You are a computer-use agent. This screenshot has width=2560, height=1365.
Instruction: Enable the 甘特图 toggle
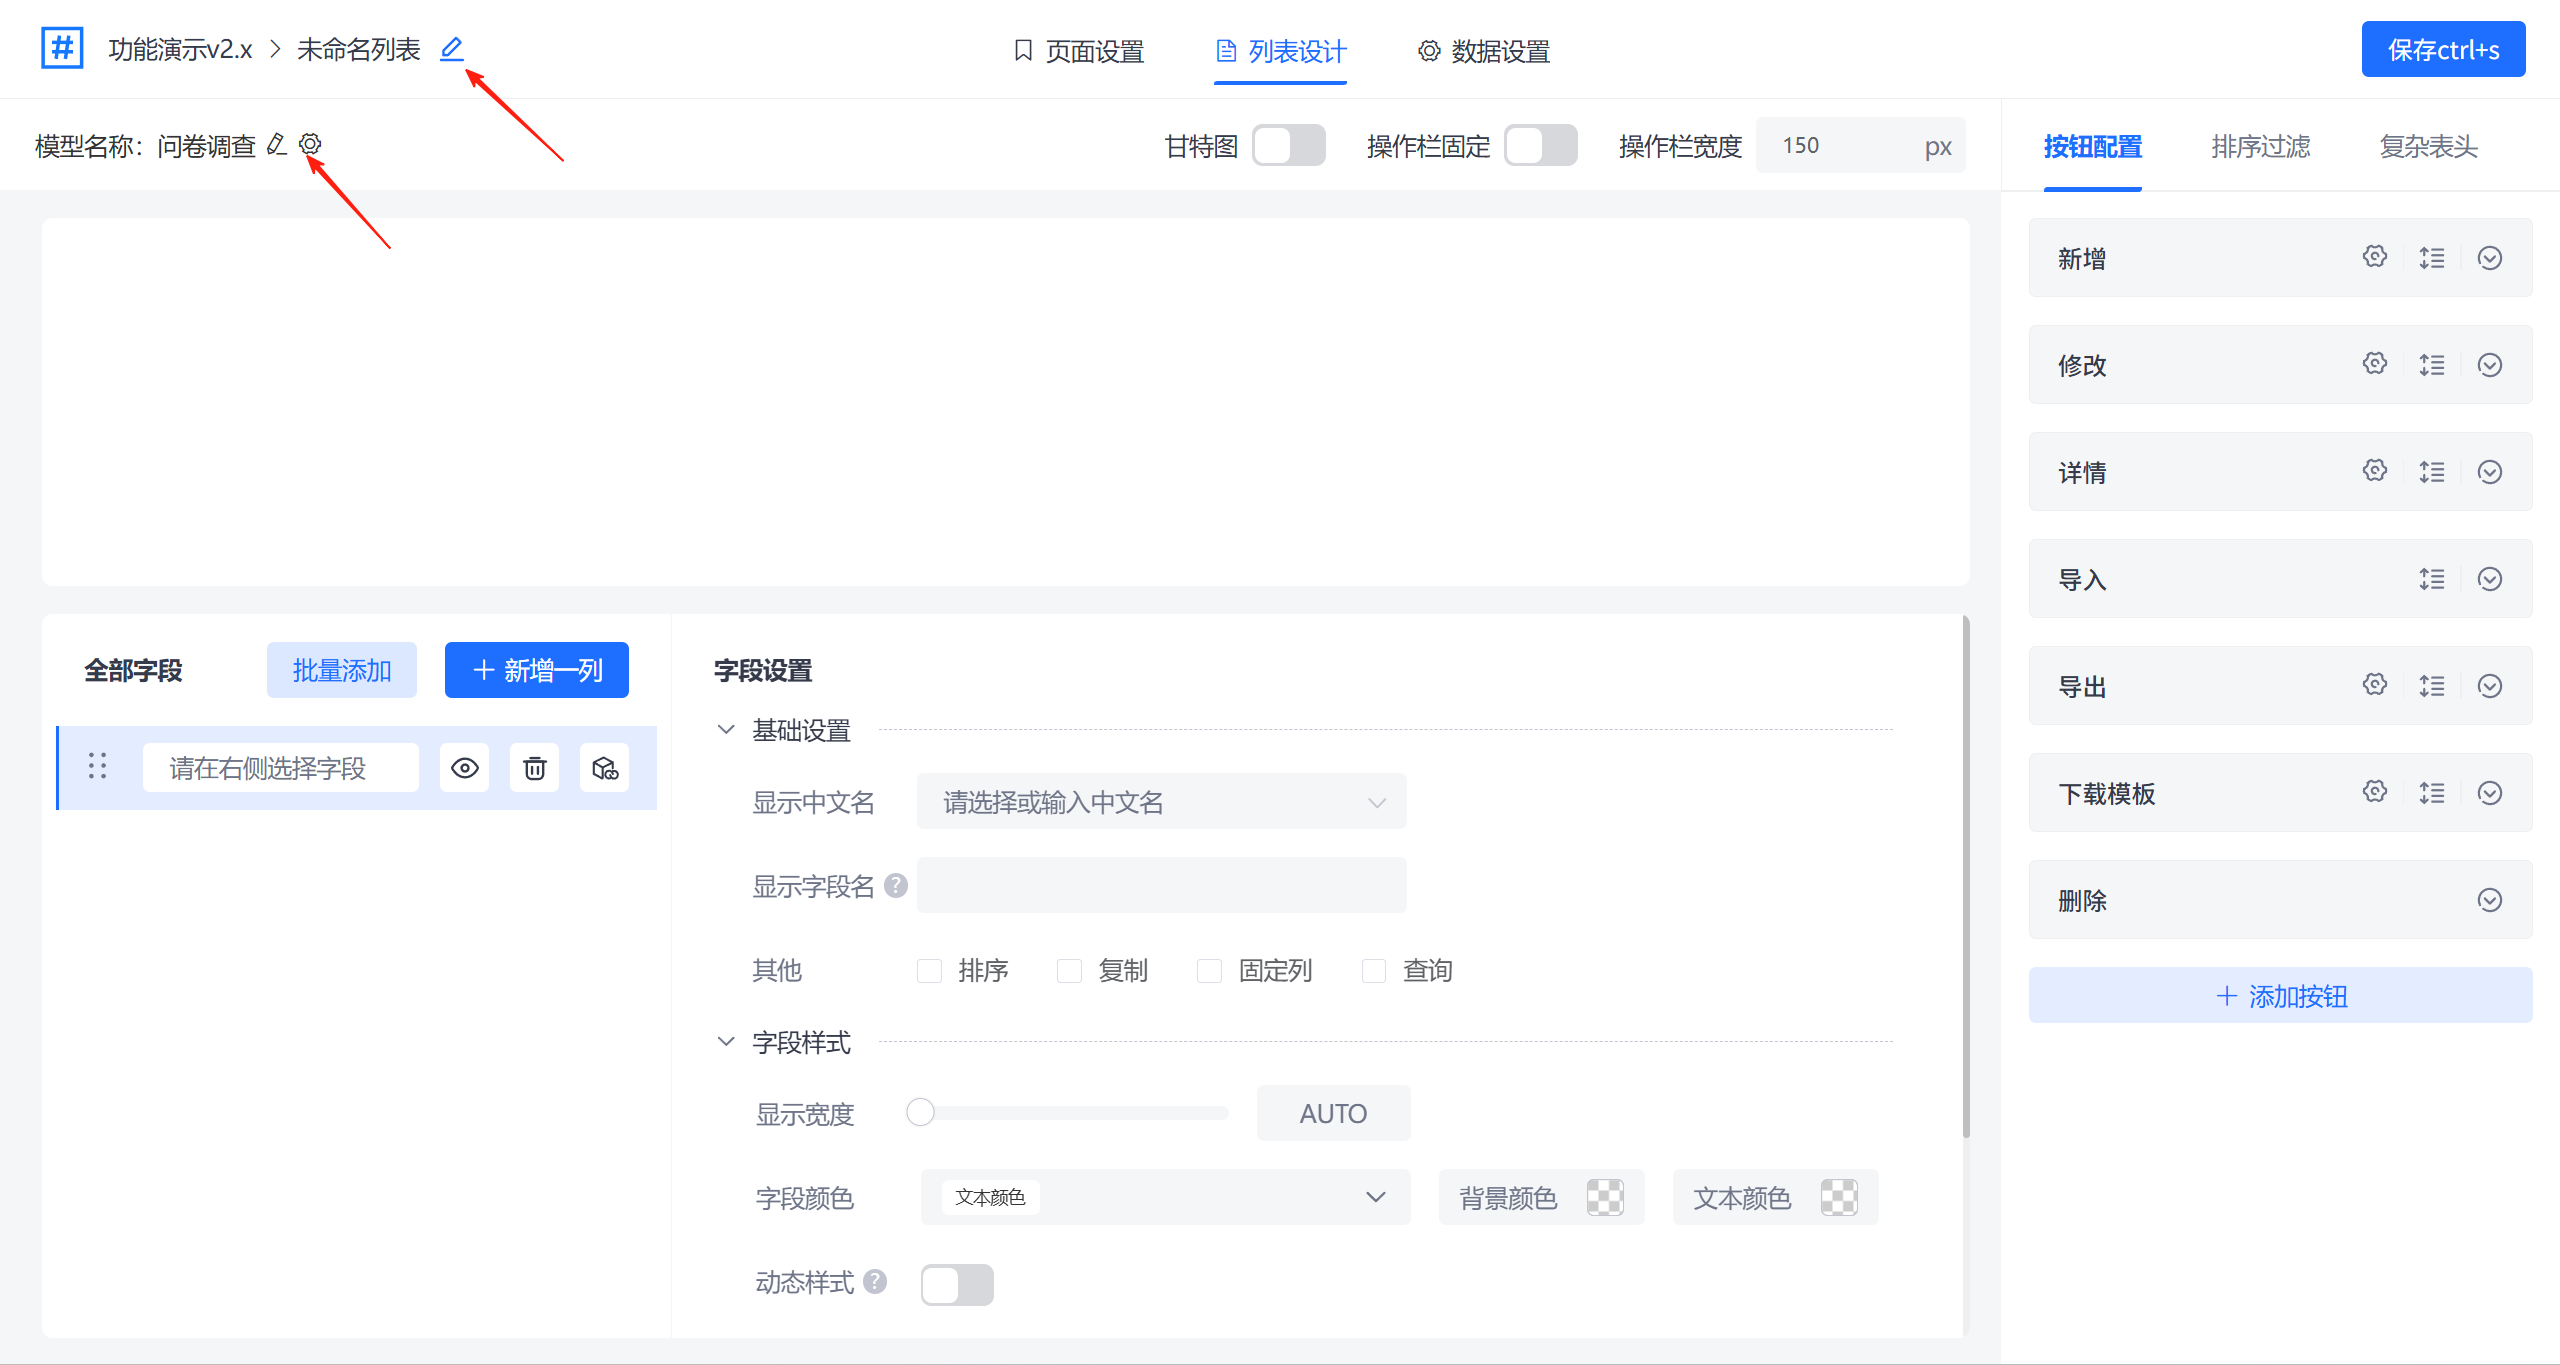pos(1289,145)
